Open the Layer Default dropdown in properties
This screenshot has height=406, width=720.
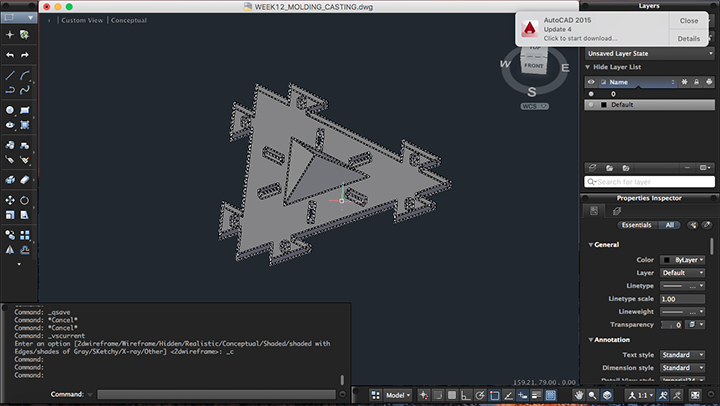[682, 273]
